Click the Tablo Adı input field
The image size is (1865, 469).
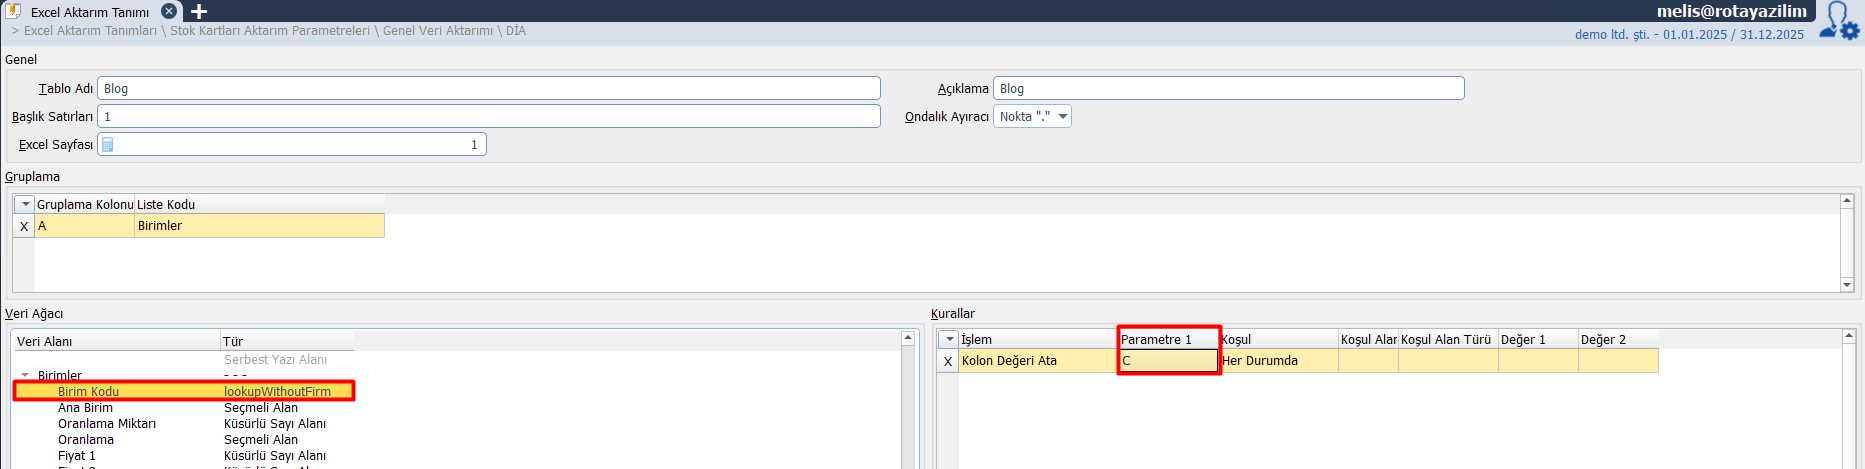tap(488, 89)
